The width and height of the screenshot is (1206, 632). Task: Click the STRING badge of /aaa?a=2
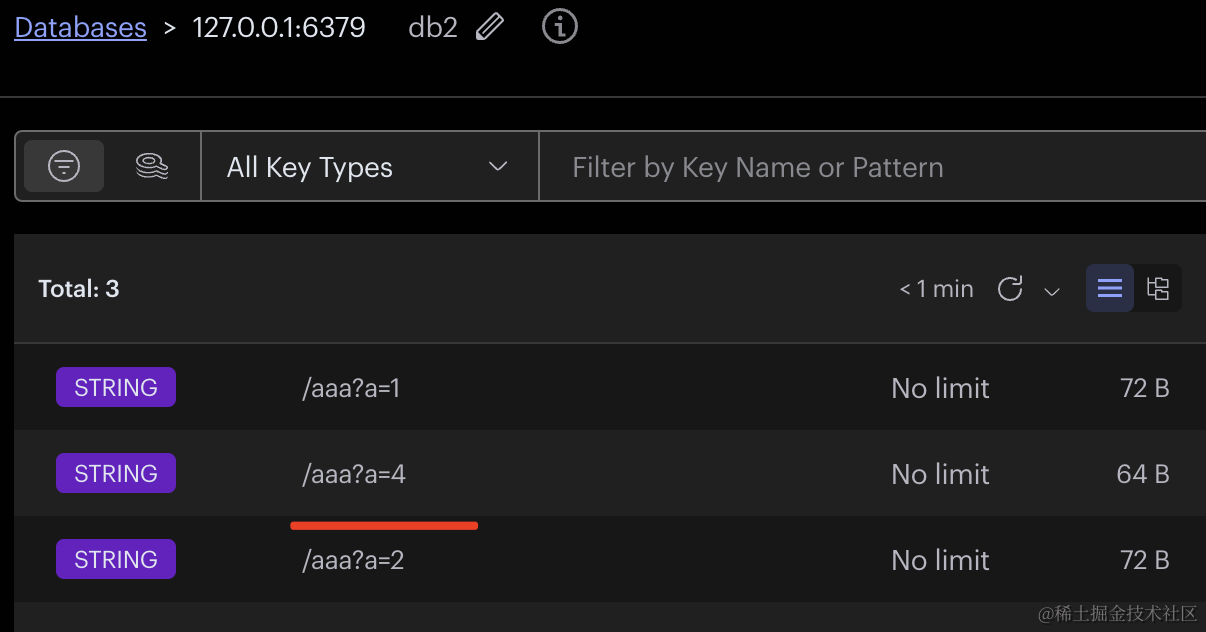116,560
